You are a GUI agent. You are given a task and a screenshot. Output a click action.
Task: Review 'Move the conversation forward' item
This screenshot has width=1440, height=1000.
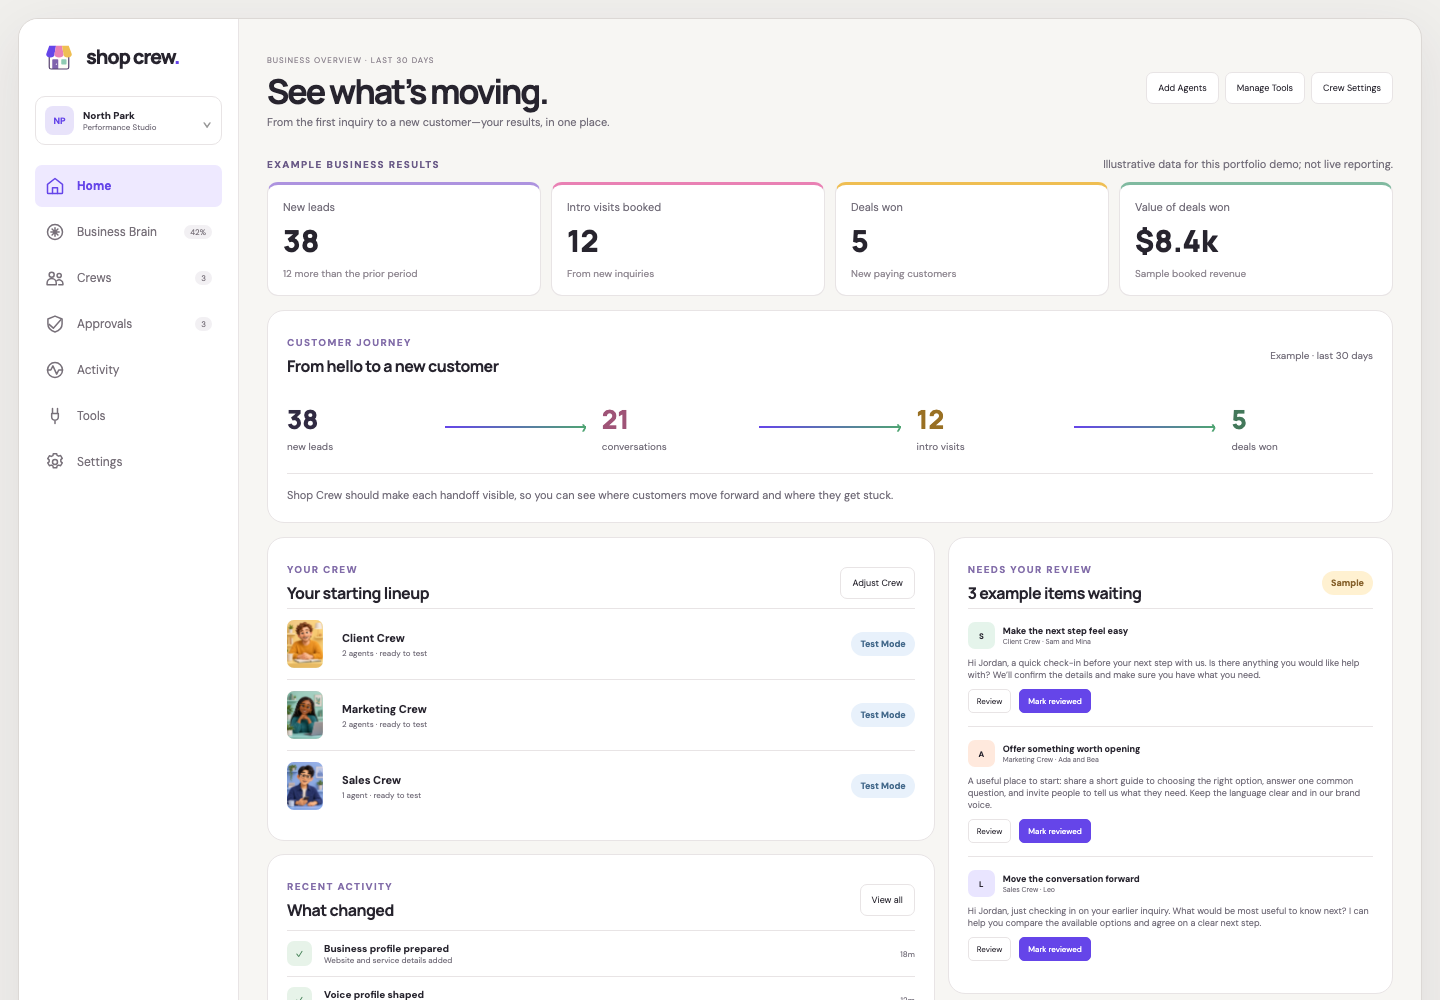pyautogui.click(x=989, y=949)
